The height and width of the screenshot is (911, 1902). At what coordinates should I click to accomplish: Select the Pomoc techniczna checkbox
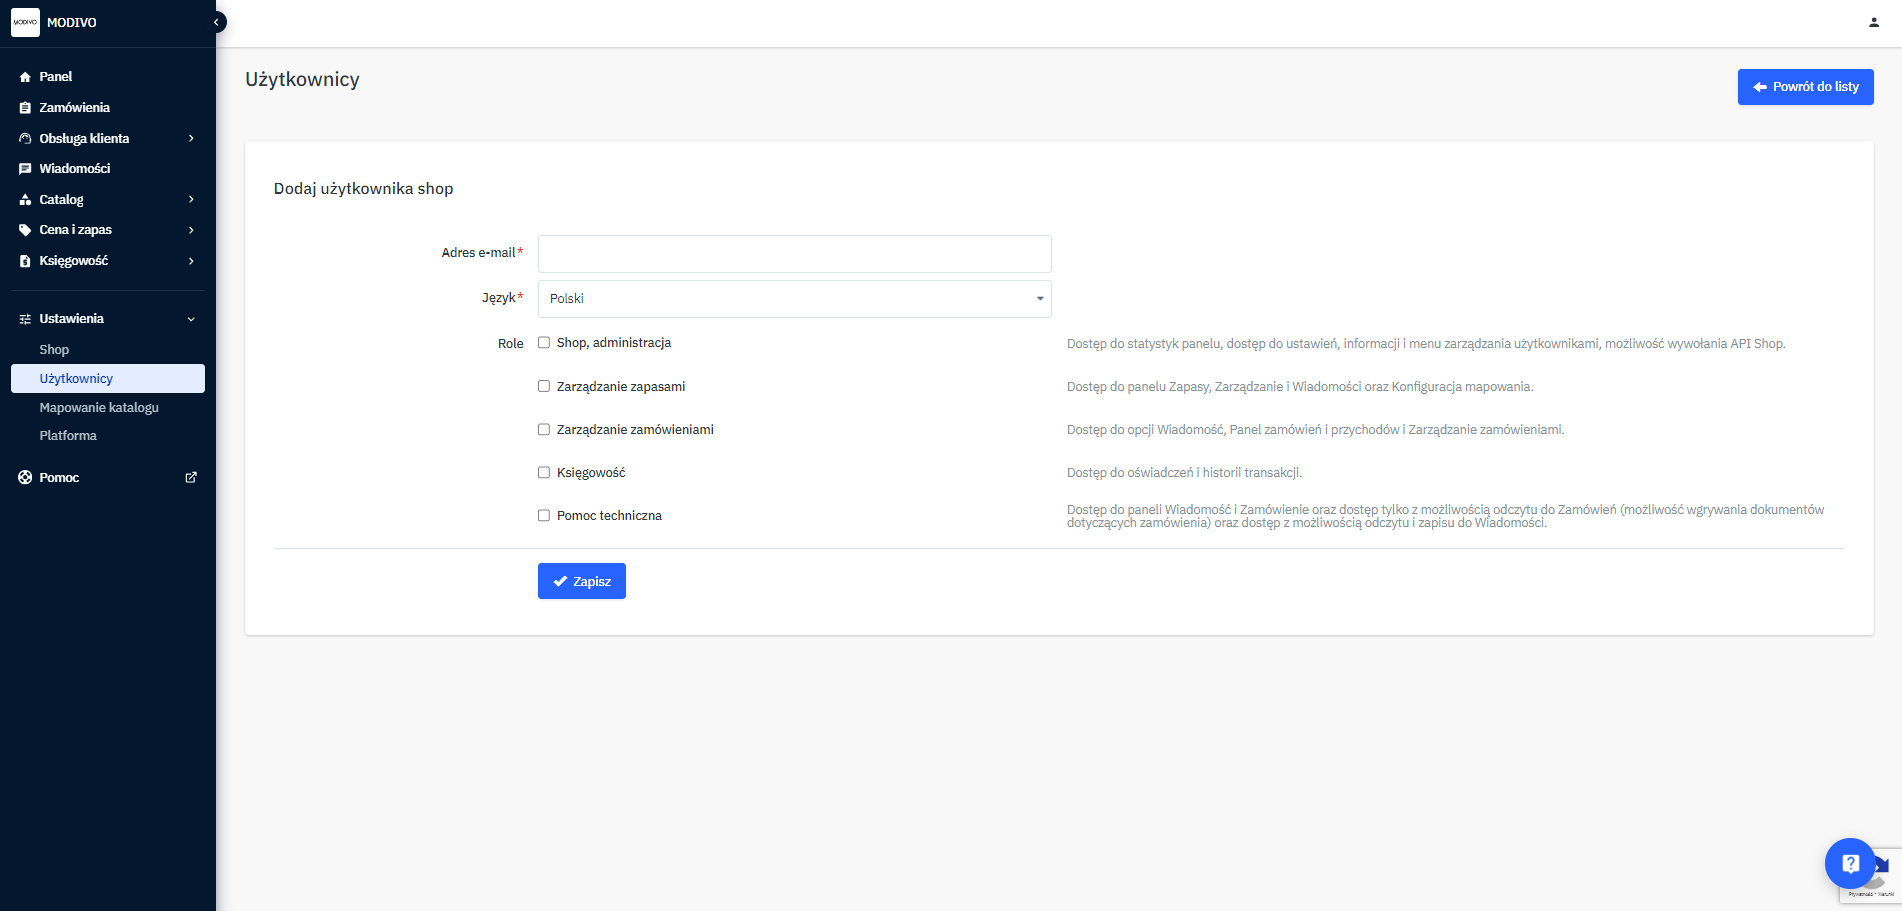pyautogui.click(x=544, y=515)
